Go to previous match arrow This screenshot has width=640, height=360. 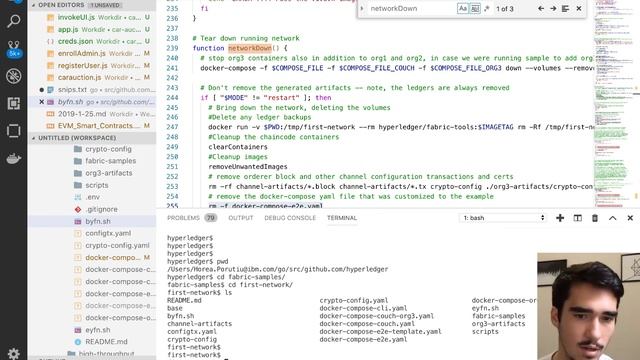[541, 9]
